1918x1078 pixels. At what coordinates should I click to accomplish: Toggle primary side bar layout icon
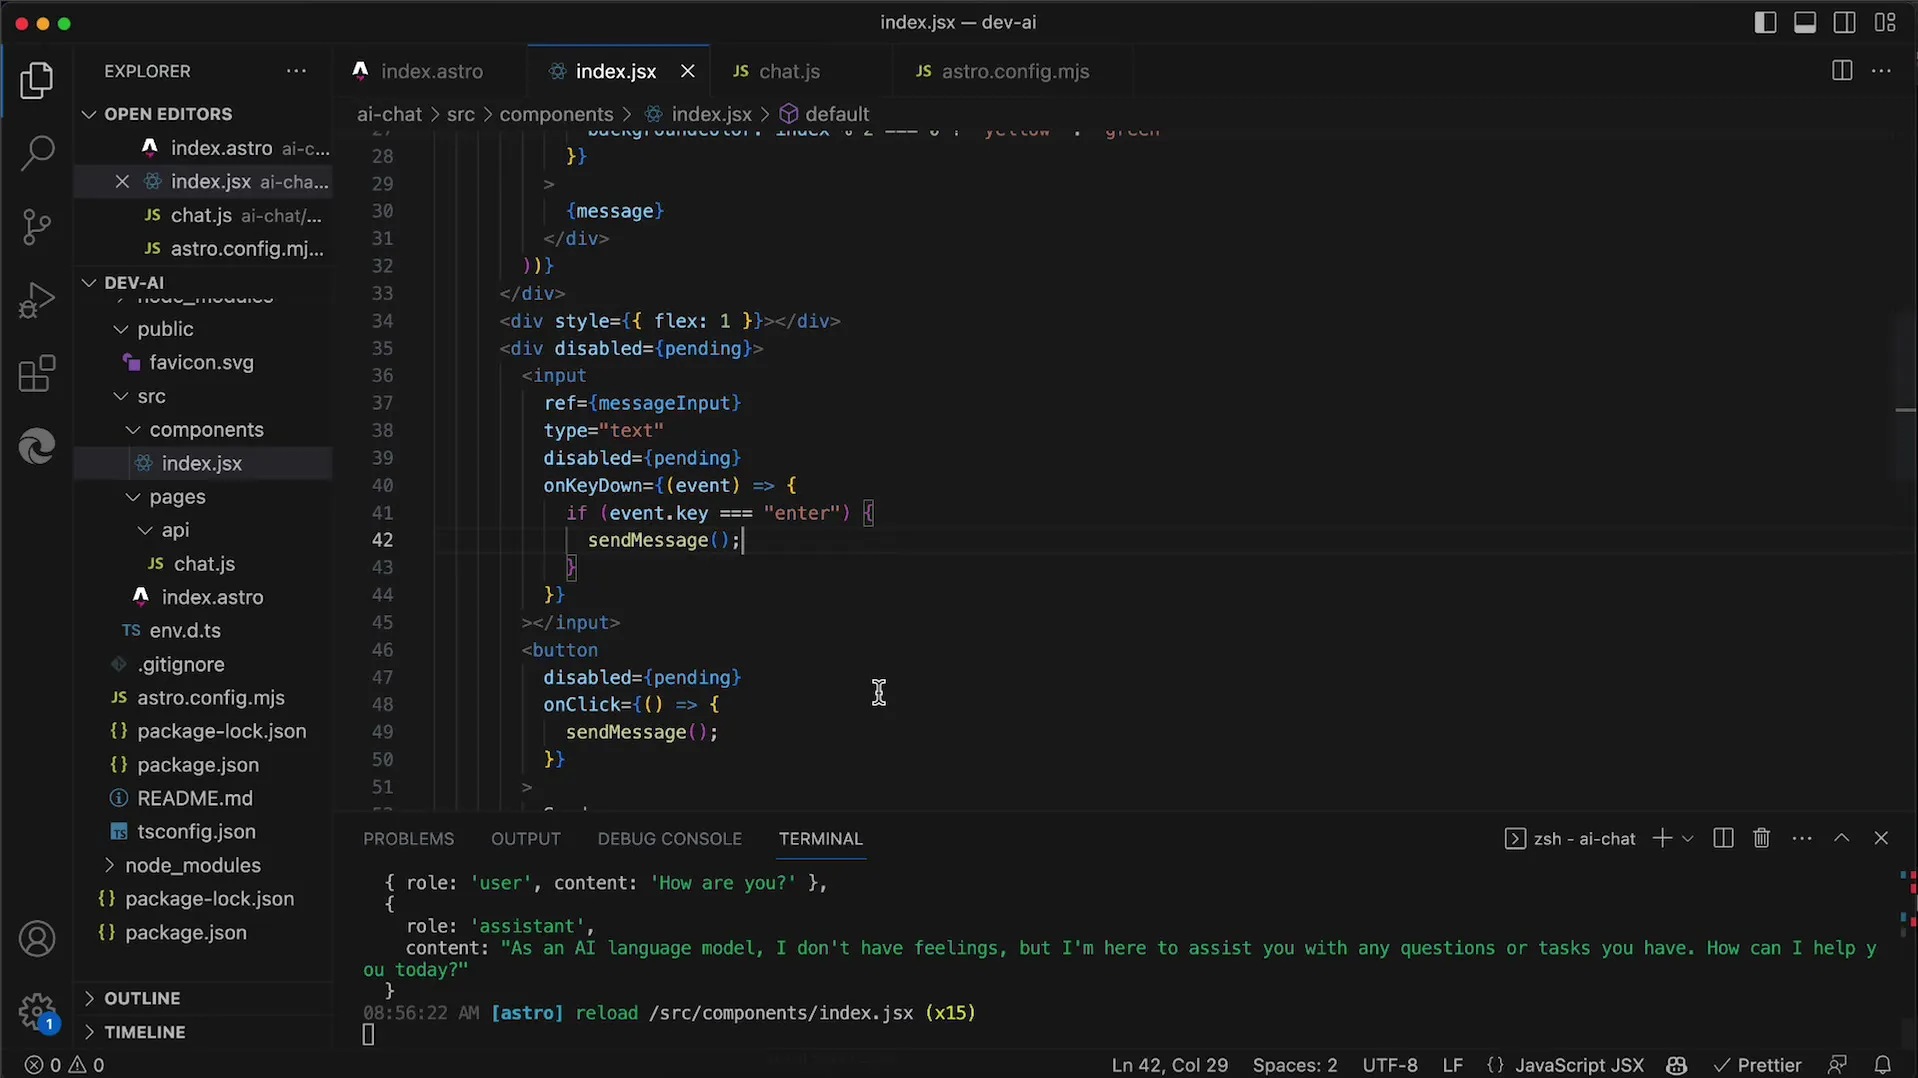1765,23
